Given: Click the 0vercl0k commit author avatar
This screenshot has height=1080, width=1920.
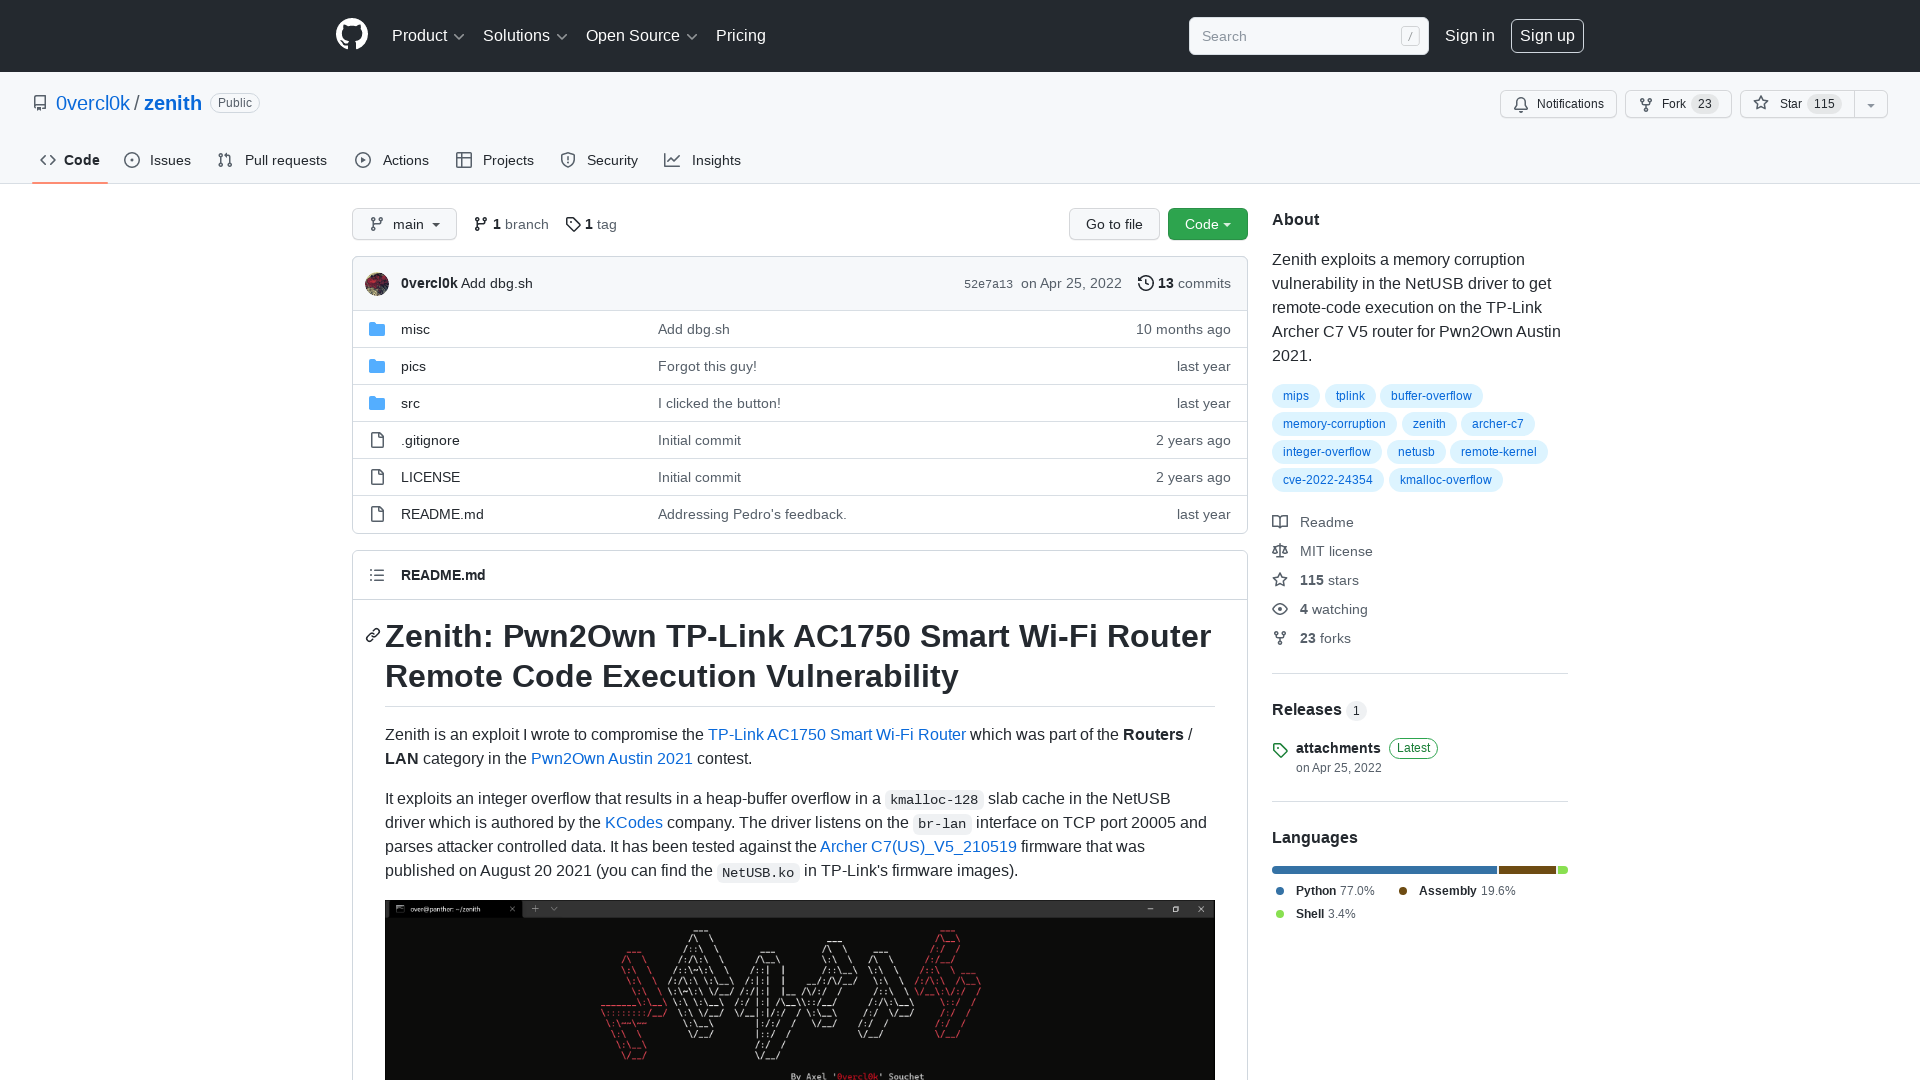Looking at the screenshot, I should pos(377,284).
